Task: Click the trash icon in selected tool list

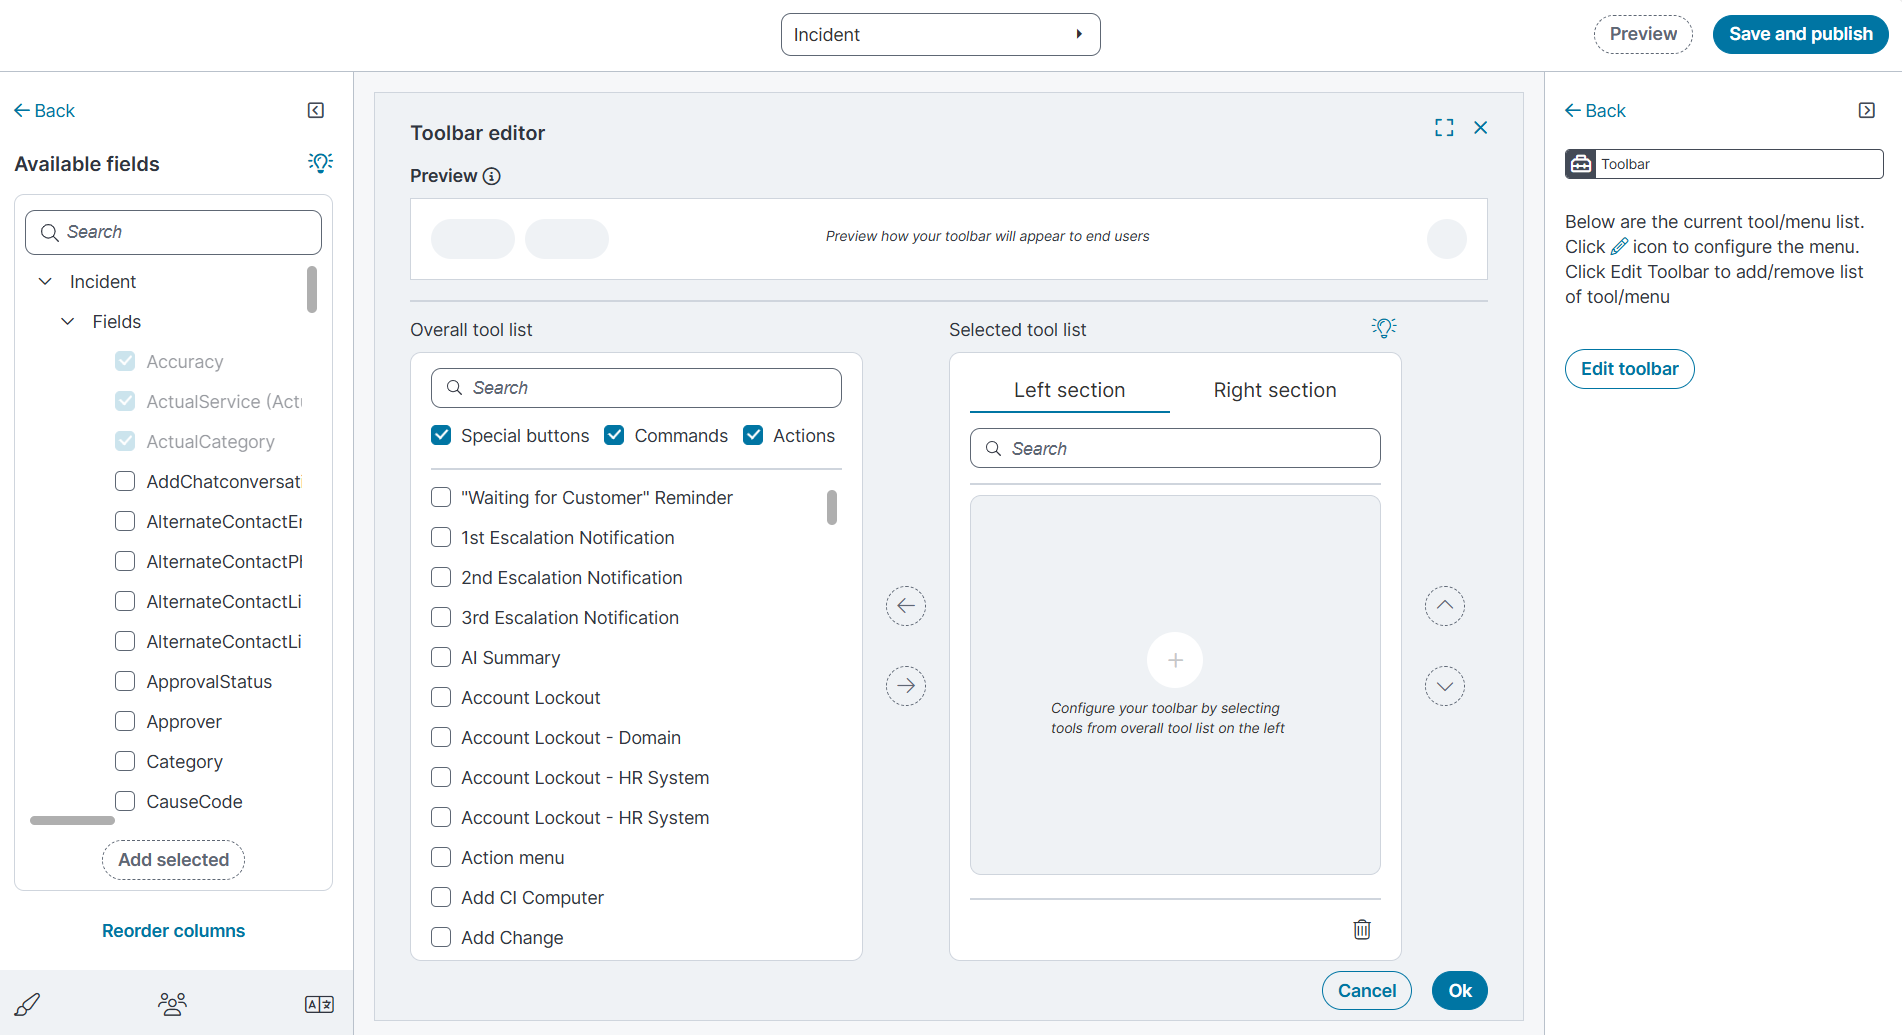Action: click(x=1361, y=930)
